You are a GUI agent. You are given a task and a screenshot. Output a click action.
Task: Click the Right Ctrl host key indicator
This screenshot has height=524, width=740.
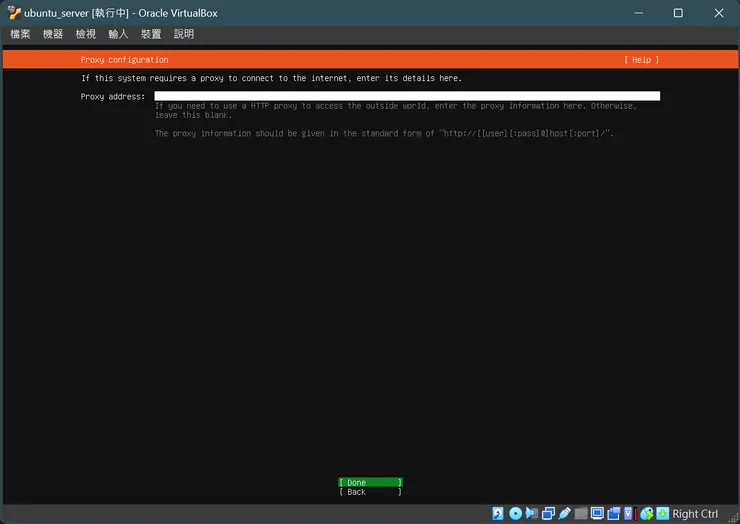coord(695,514)
